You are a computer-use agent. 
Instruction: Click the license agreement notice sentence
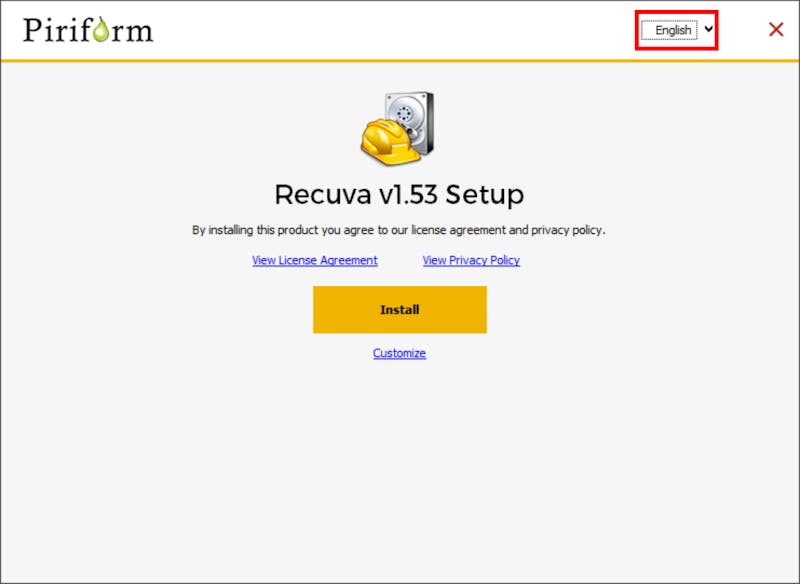pos(398,230)
